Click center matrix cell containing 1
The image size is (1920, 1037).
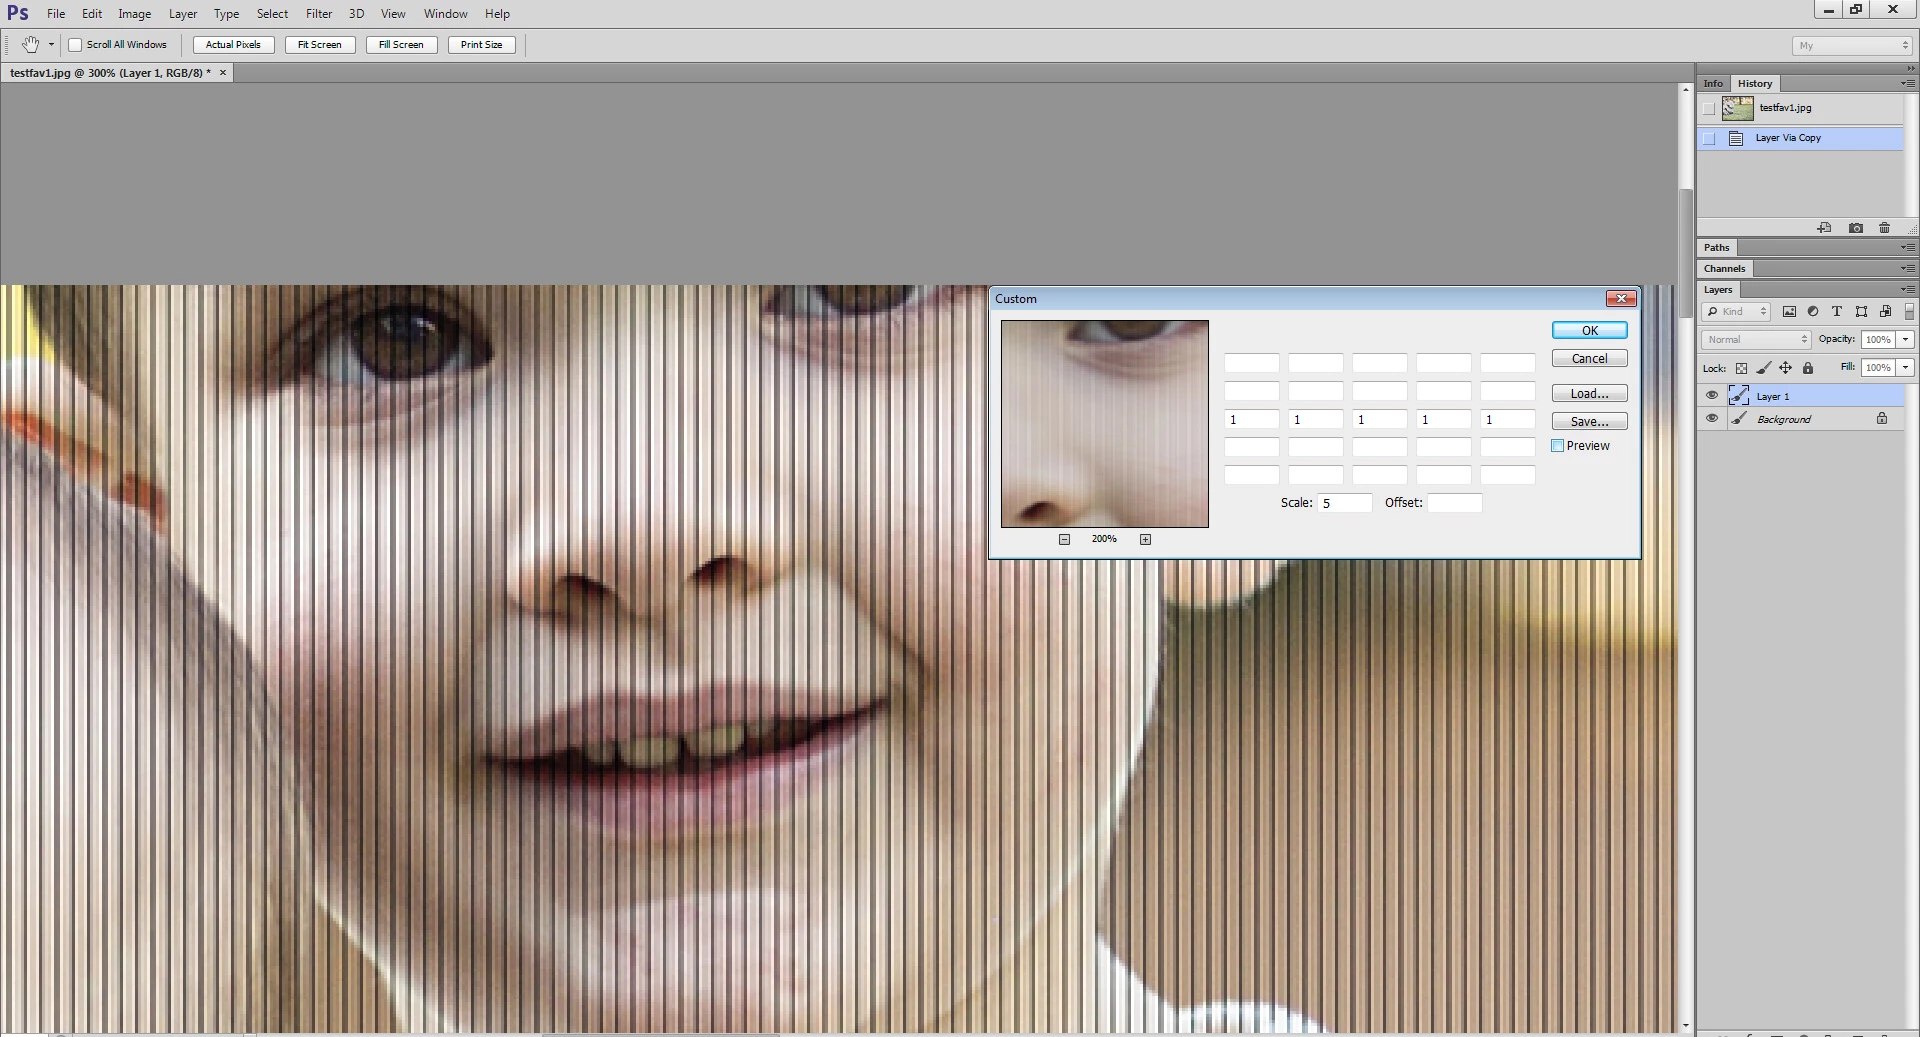pyautogui.click(x=1380, y=420)
